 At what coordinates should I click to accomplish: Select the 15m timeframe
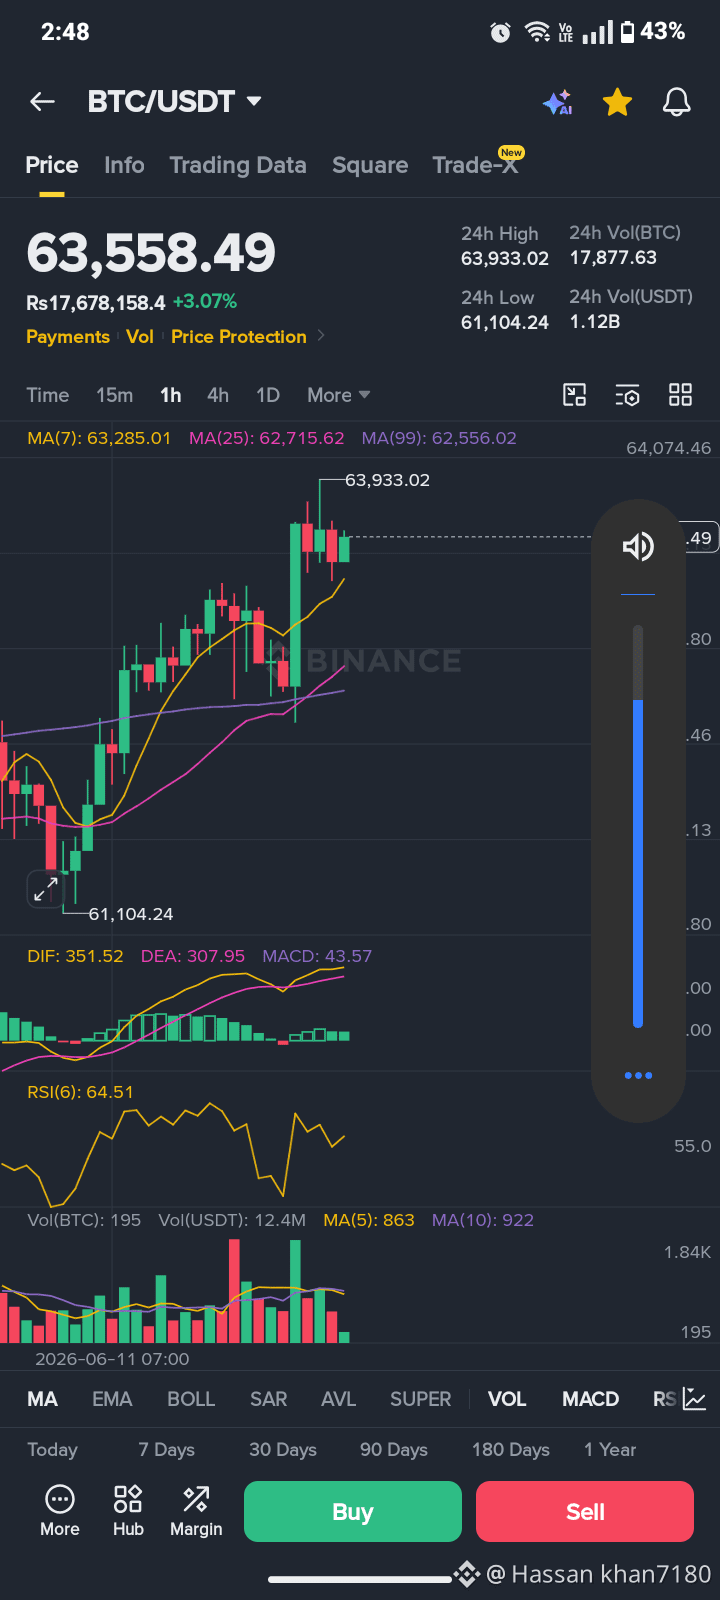click(115, 395)
